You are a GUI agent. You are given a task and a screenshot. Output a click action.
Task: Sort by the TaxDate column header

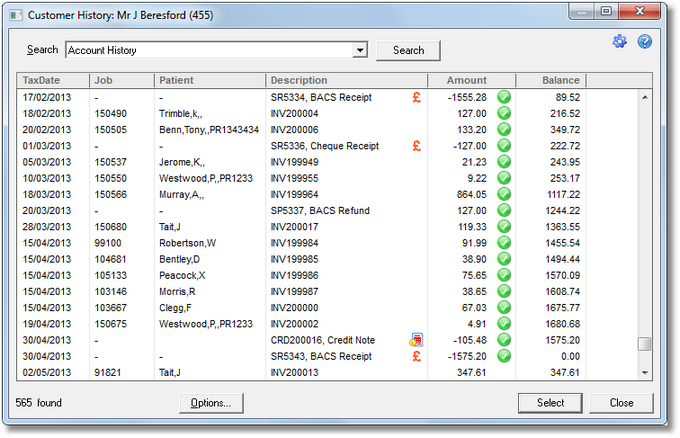click(53, 80)
